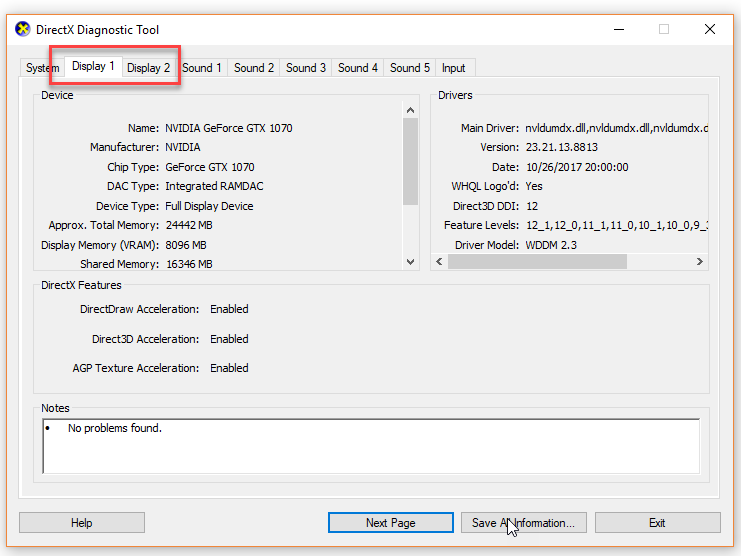Click the Help button
Image resolution: width=741 pixels, height=556 pixels.
pyautogui.click(x=82, y=523)
